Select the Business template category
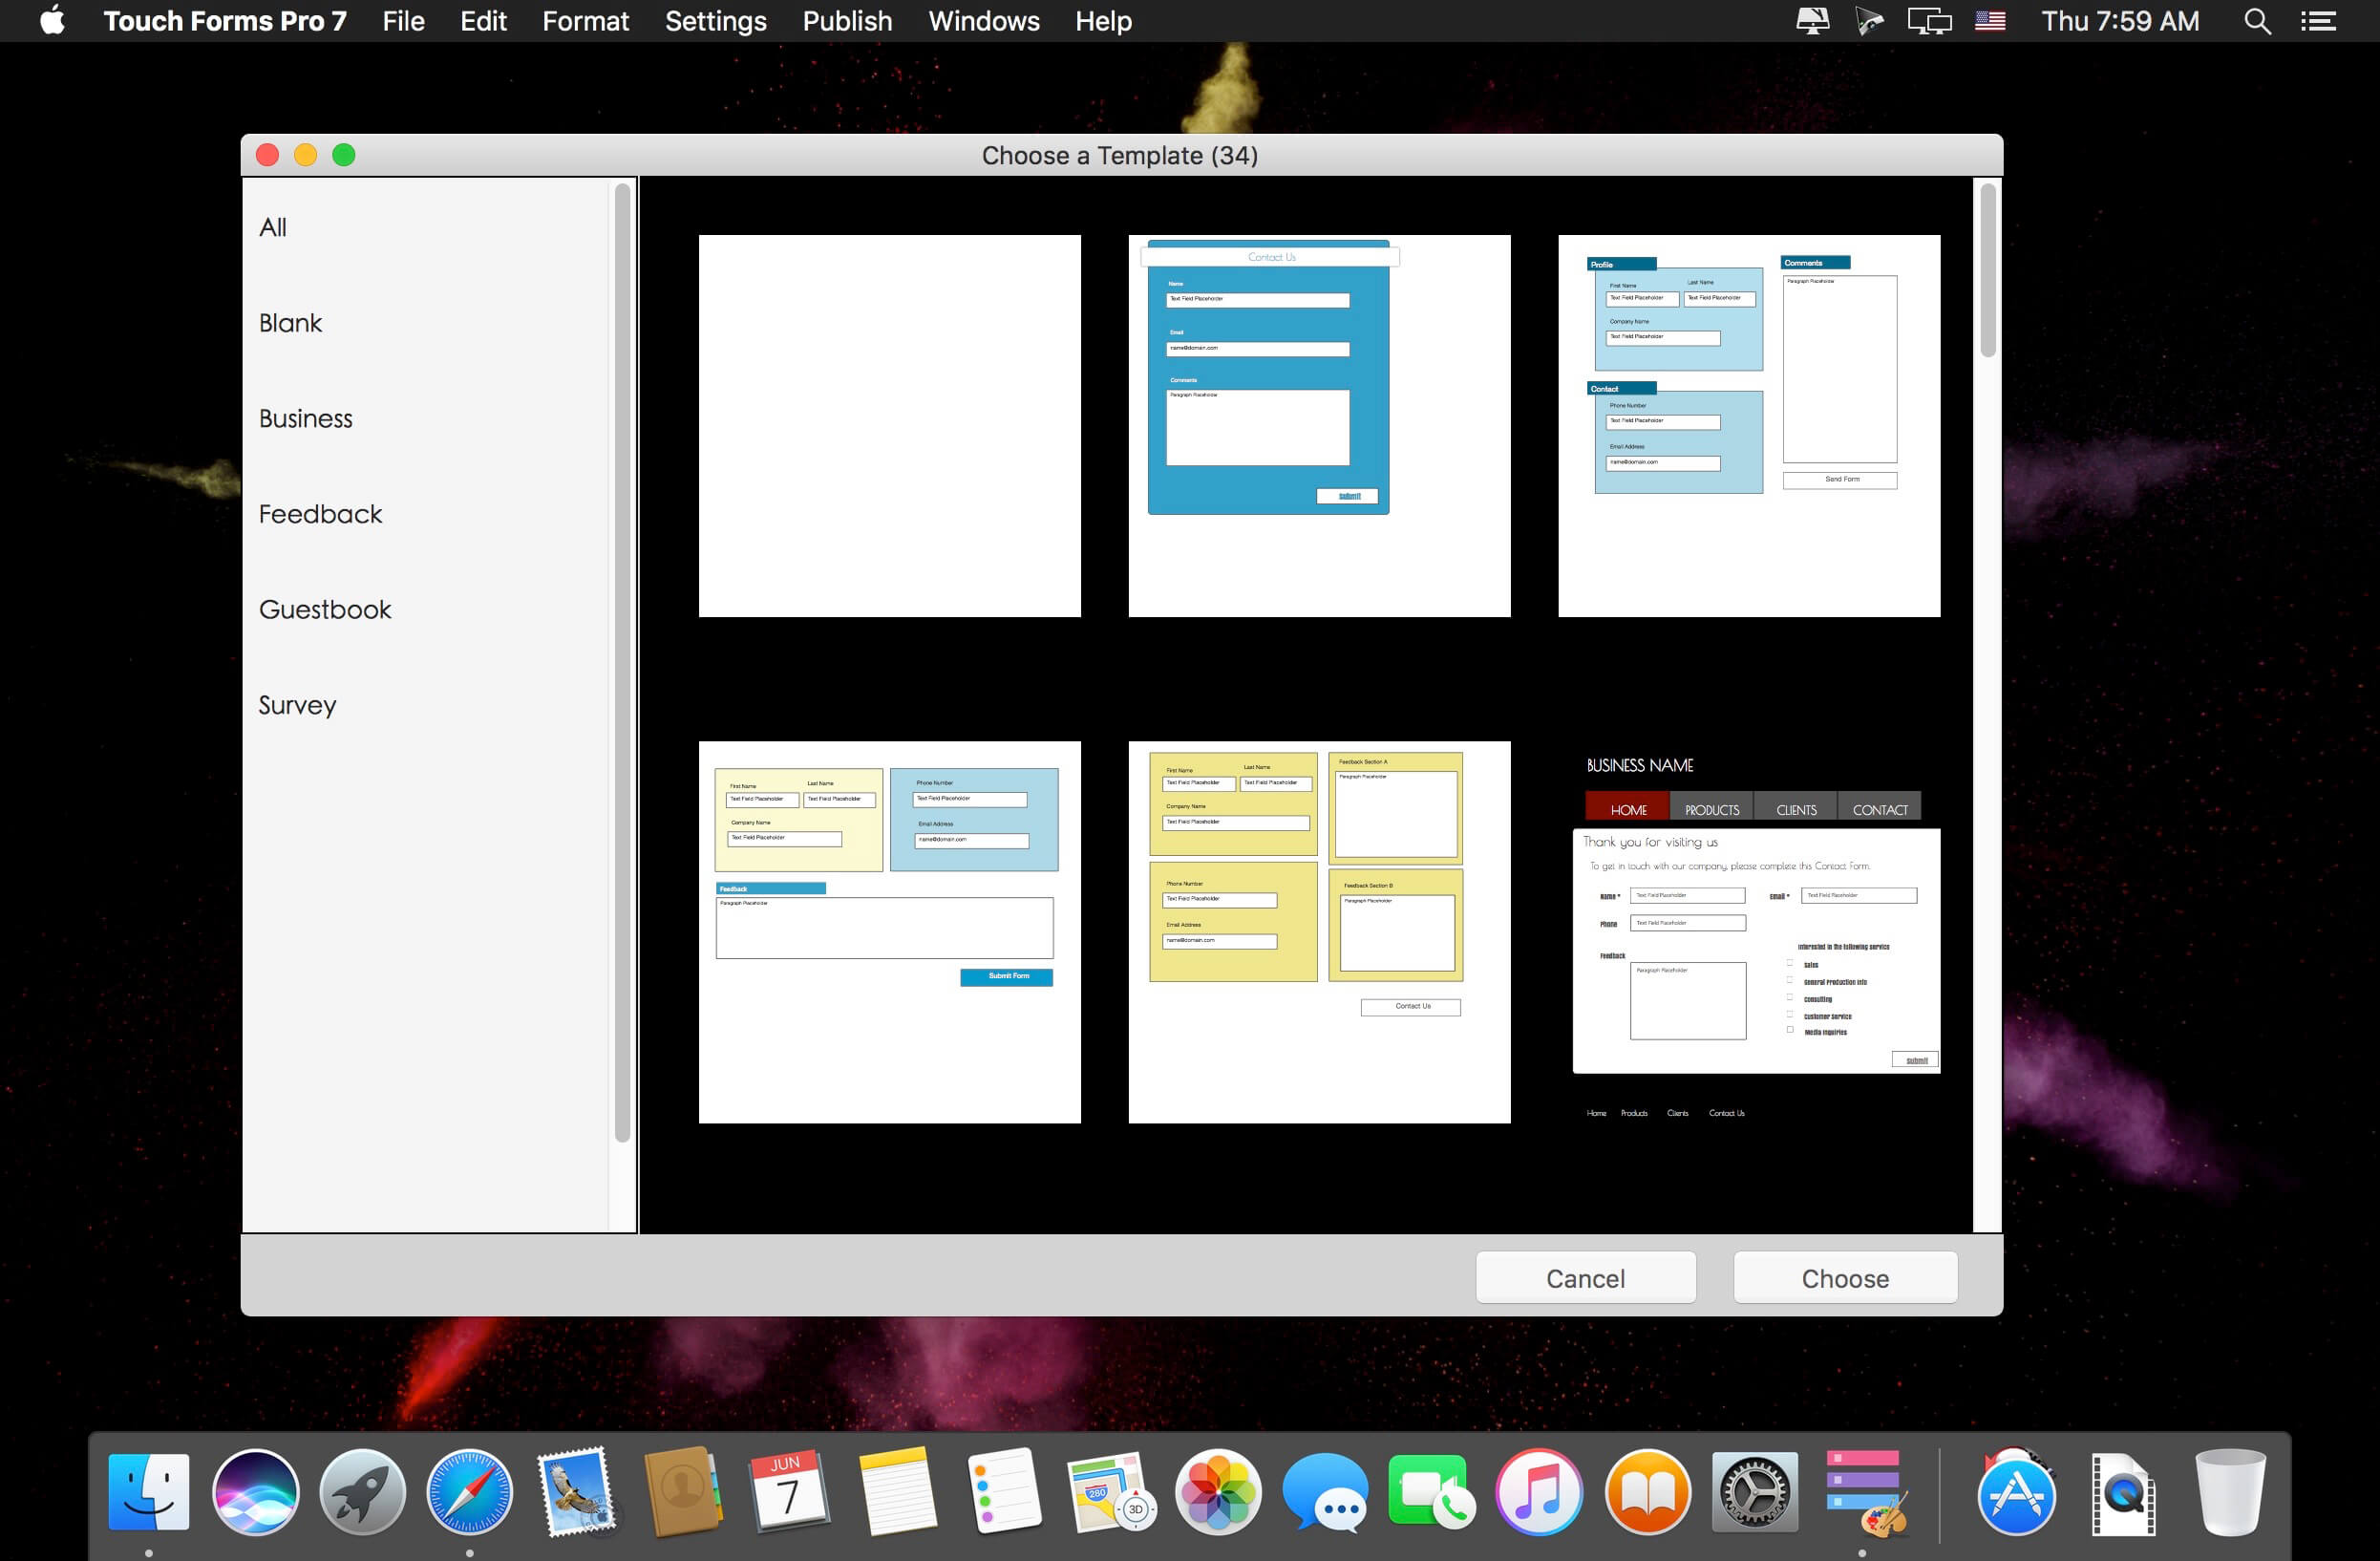The width and height of the screenshot is (2380, 1561). 305,418
